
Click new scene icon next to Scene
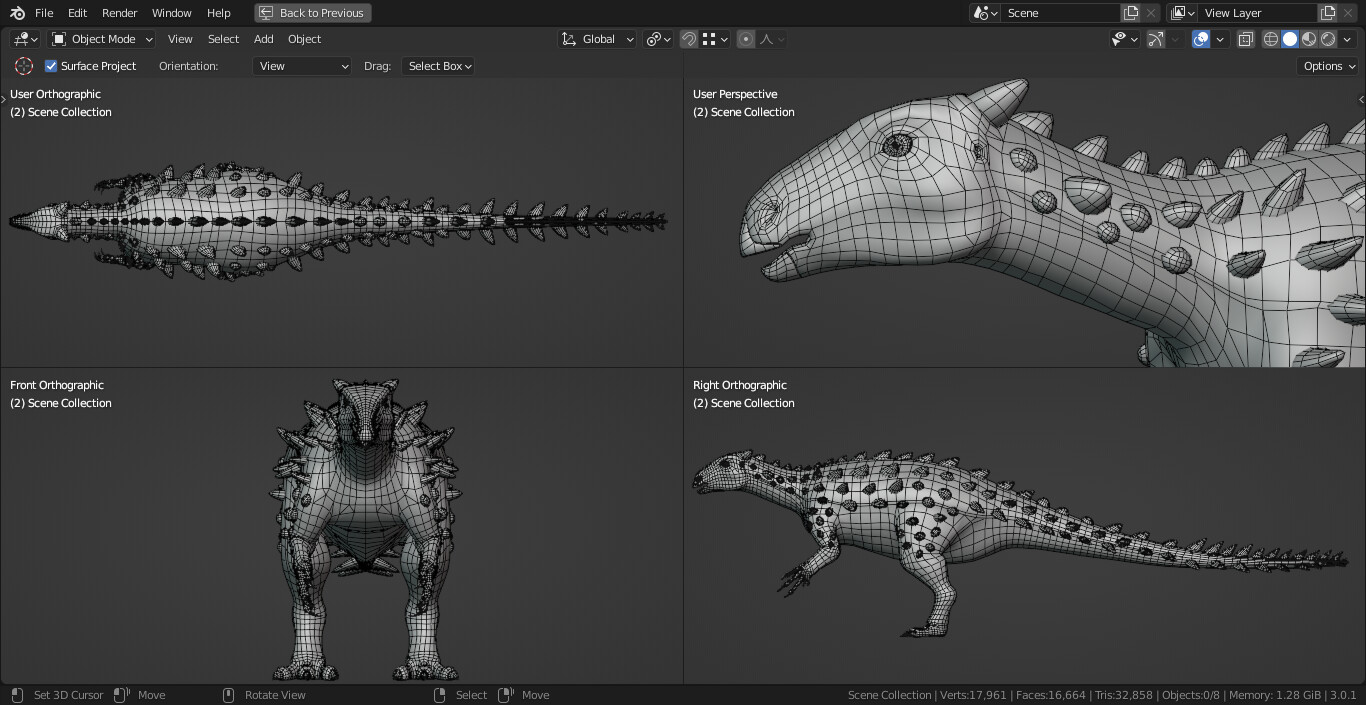(1131, 13)
